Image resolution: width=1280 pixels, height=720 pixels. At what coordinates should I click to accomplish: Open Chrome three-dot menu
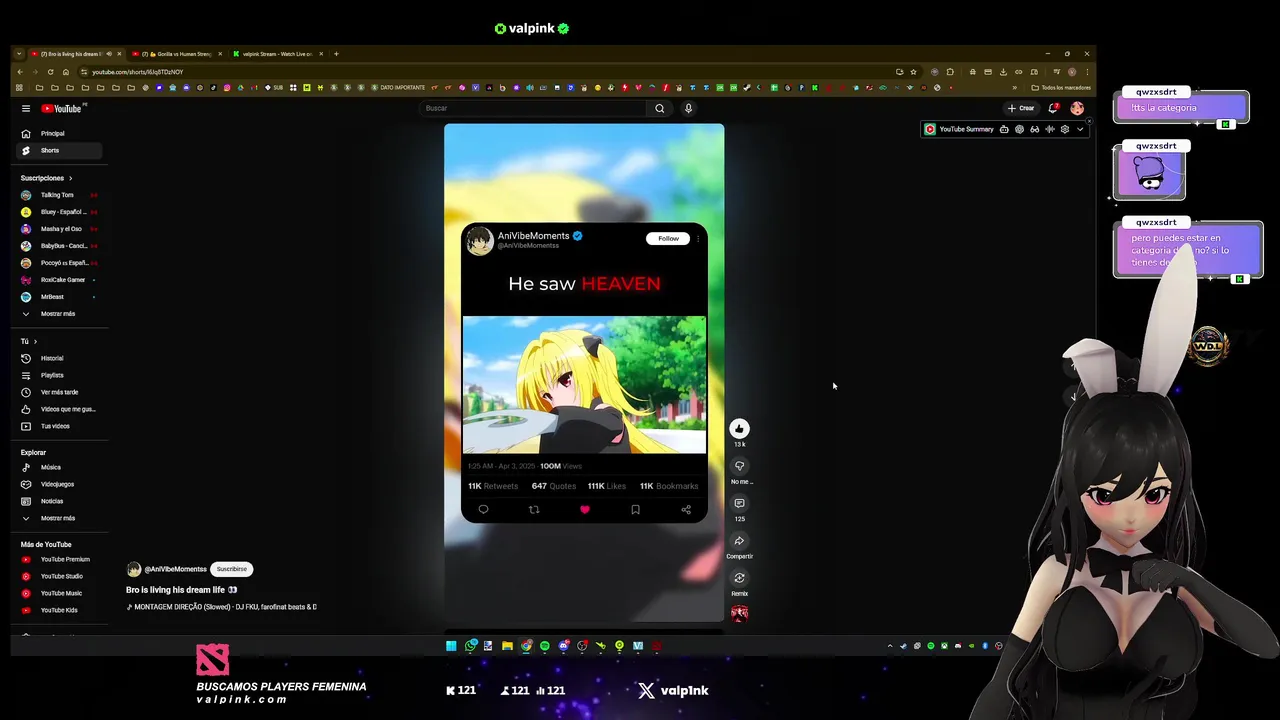[x=1086, y=72]
